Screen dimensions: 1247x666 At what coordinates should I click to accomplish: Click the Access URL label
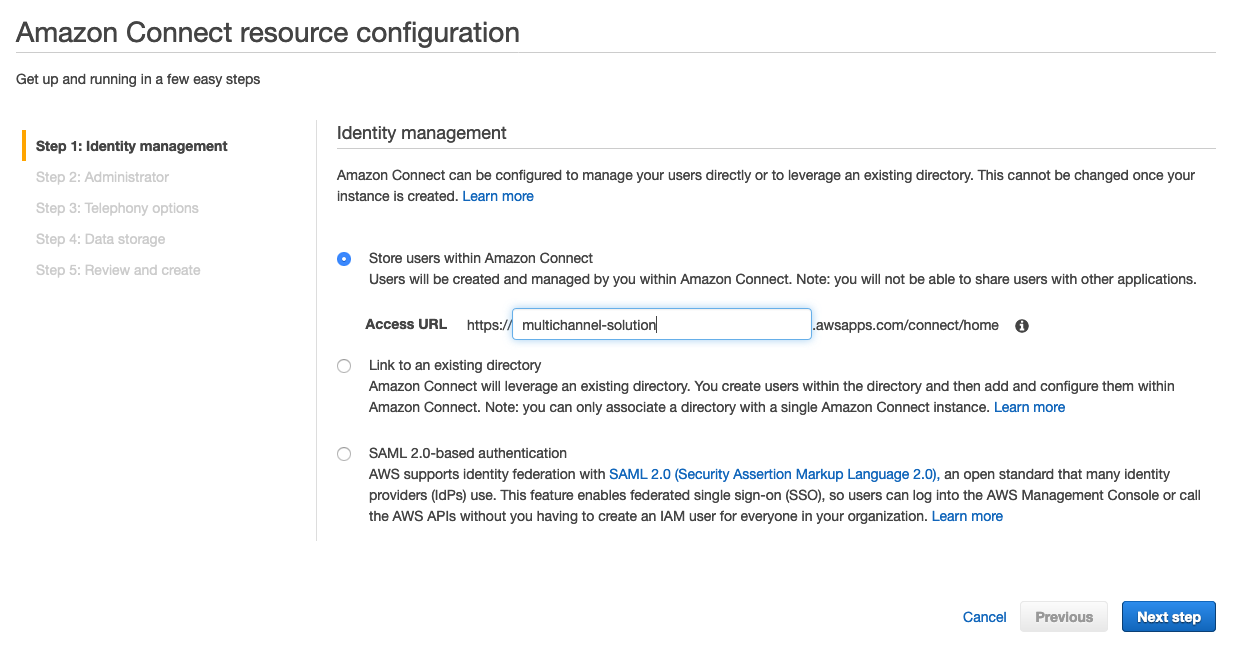click(x=406, y=325)
